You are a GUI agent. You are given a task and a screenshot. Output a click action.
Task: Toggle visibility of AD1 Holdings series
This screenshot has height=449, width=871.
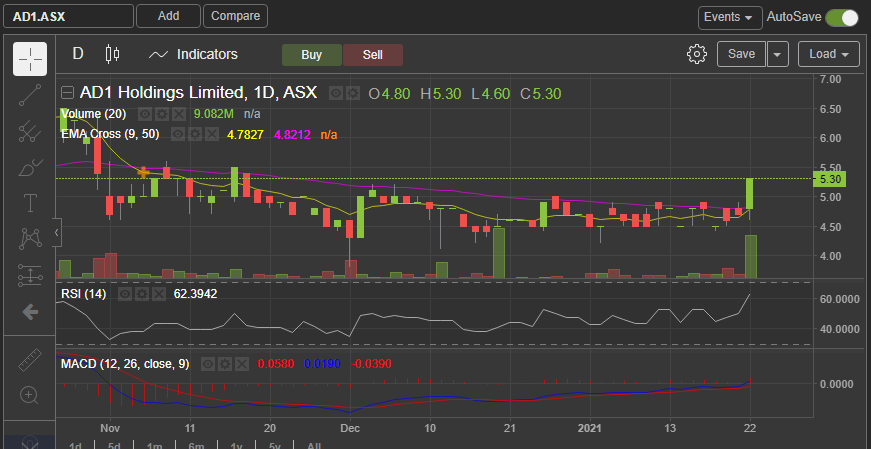pyautogui.click(x=336, y=93)
